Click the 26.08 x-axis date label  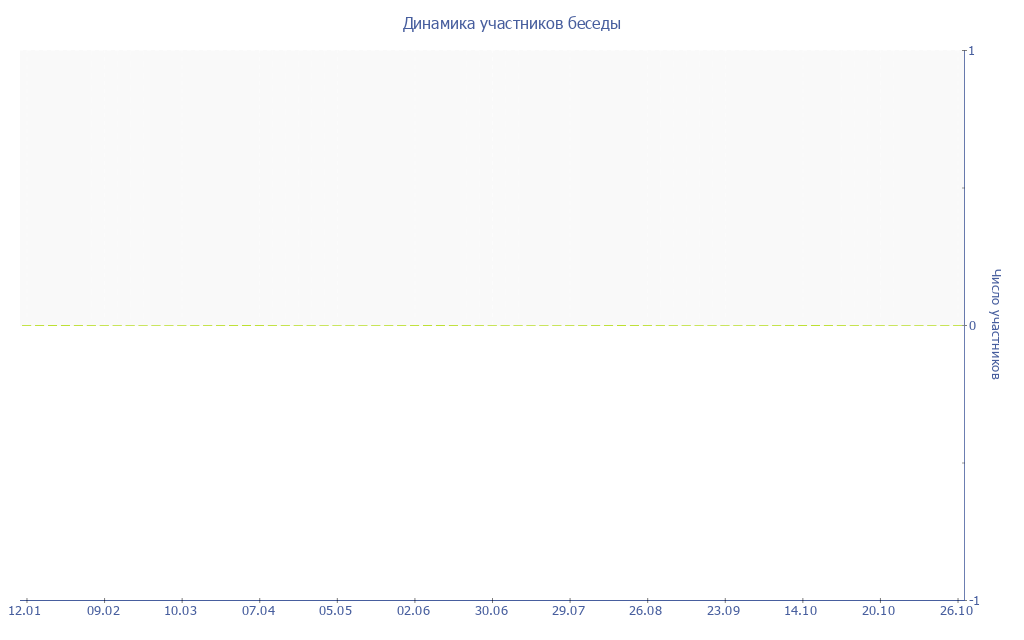click(x=646, y=611)
